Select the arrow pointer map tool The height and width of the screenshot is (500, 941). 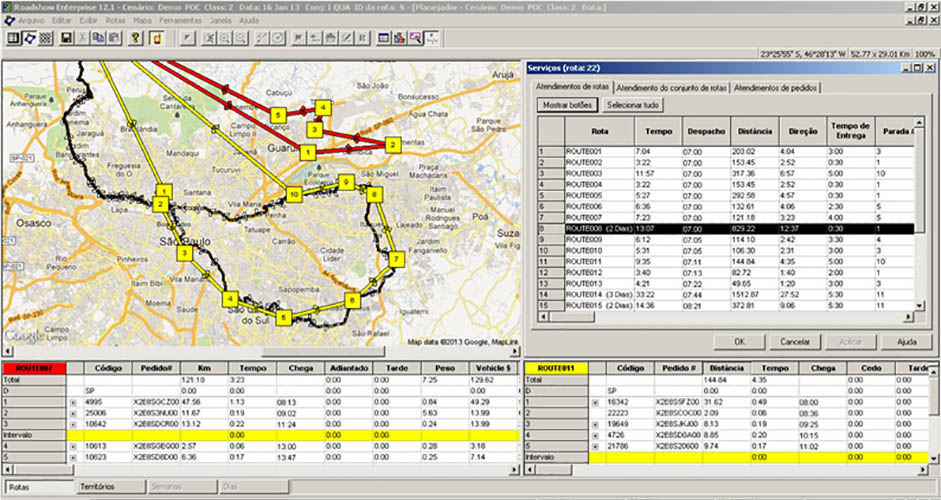[x=188, y=38]
